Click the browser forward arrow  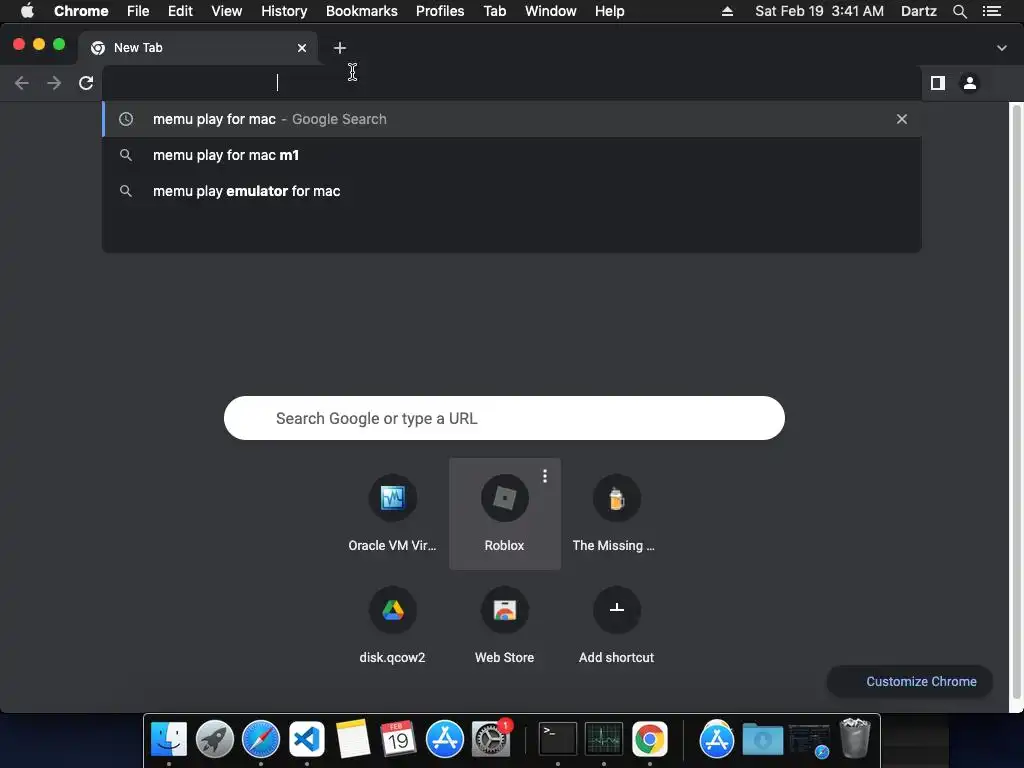click(54, 83)
